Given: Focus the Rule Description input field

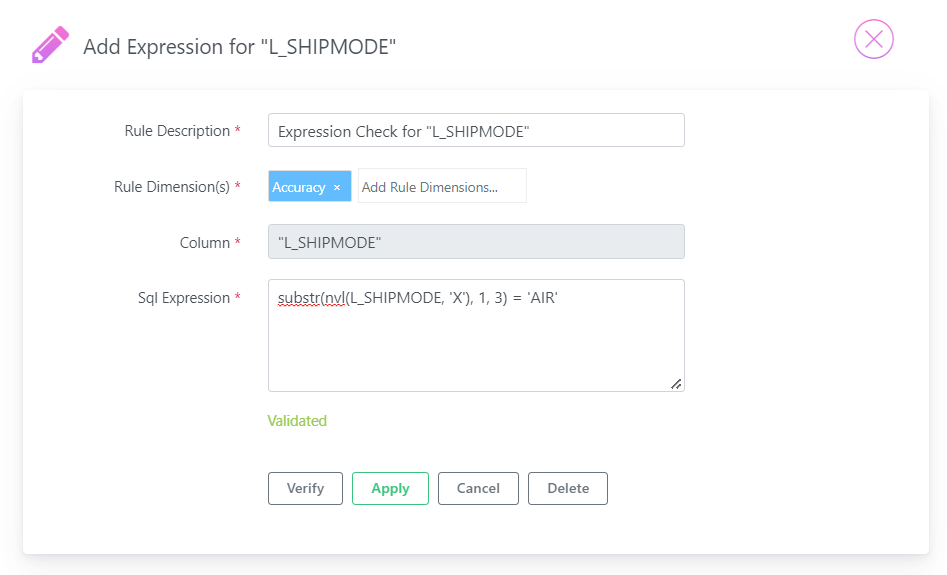Looking at the screenshot, I should click(476, 130).
